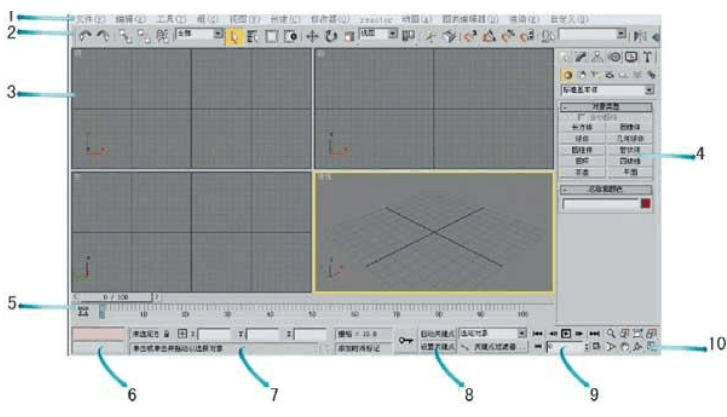The image size is (727, 417).
Task: Toggle the 自动关键点 (Auto Key) button
Action: (437, 334)
